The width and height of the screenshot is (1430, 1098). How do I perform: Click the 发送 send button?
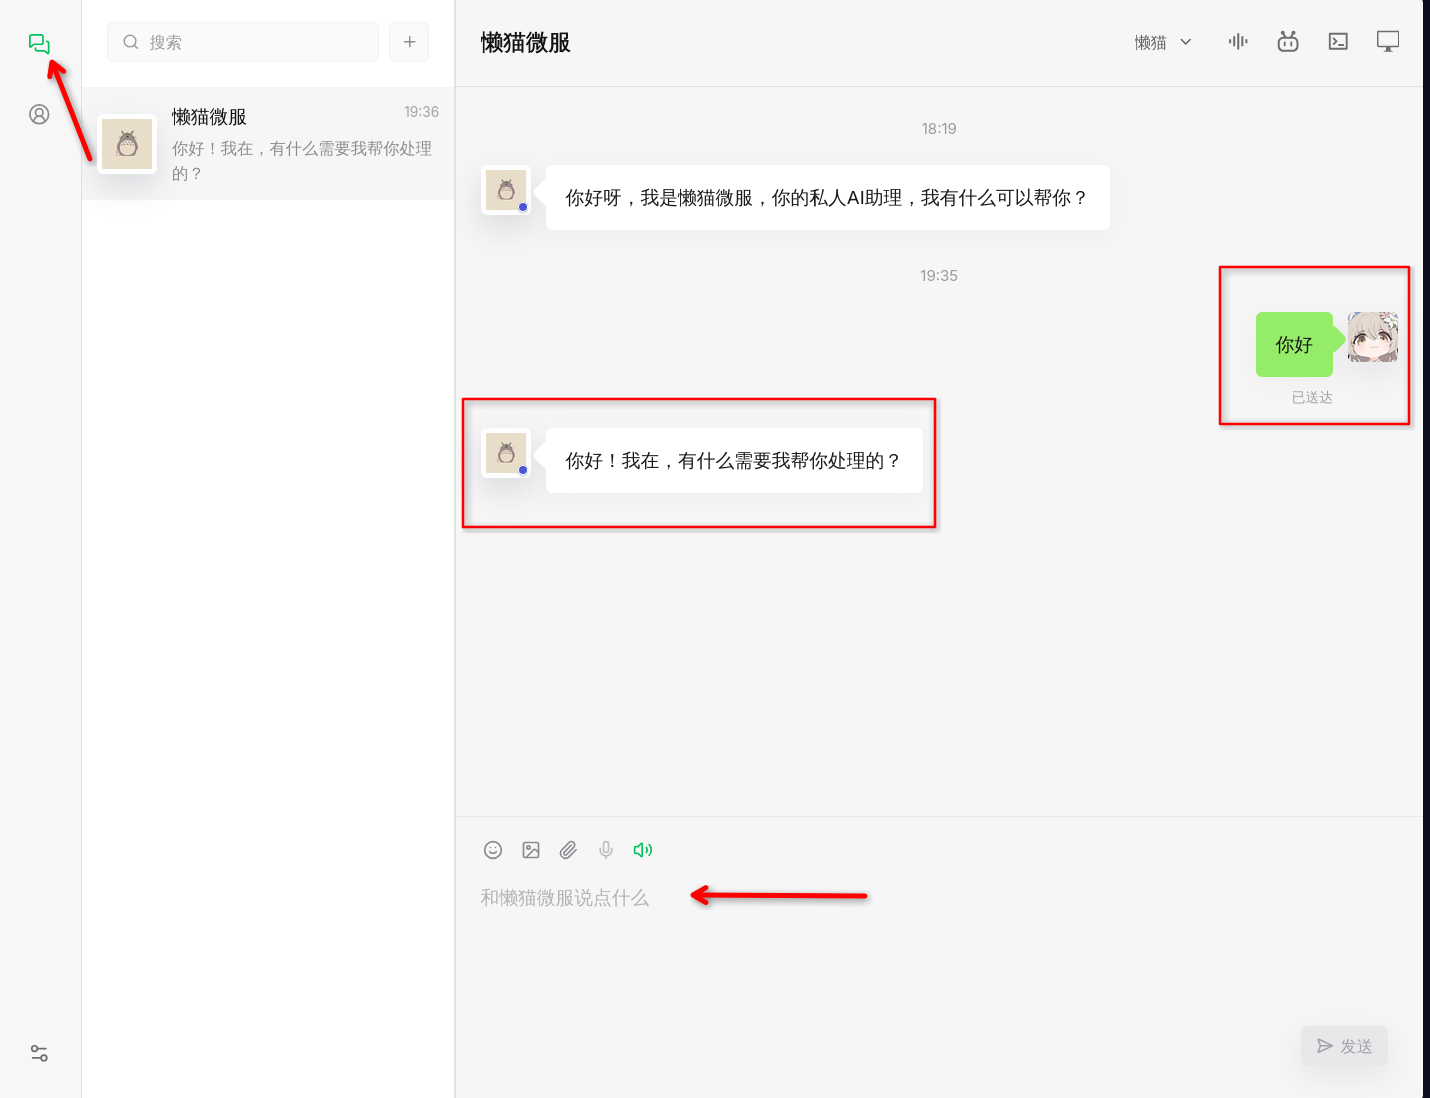point(1344,1046)
